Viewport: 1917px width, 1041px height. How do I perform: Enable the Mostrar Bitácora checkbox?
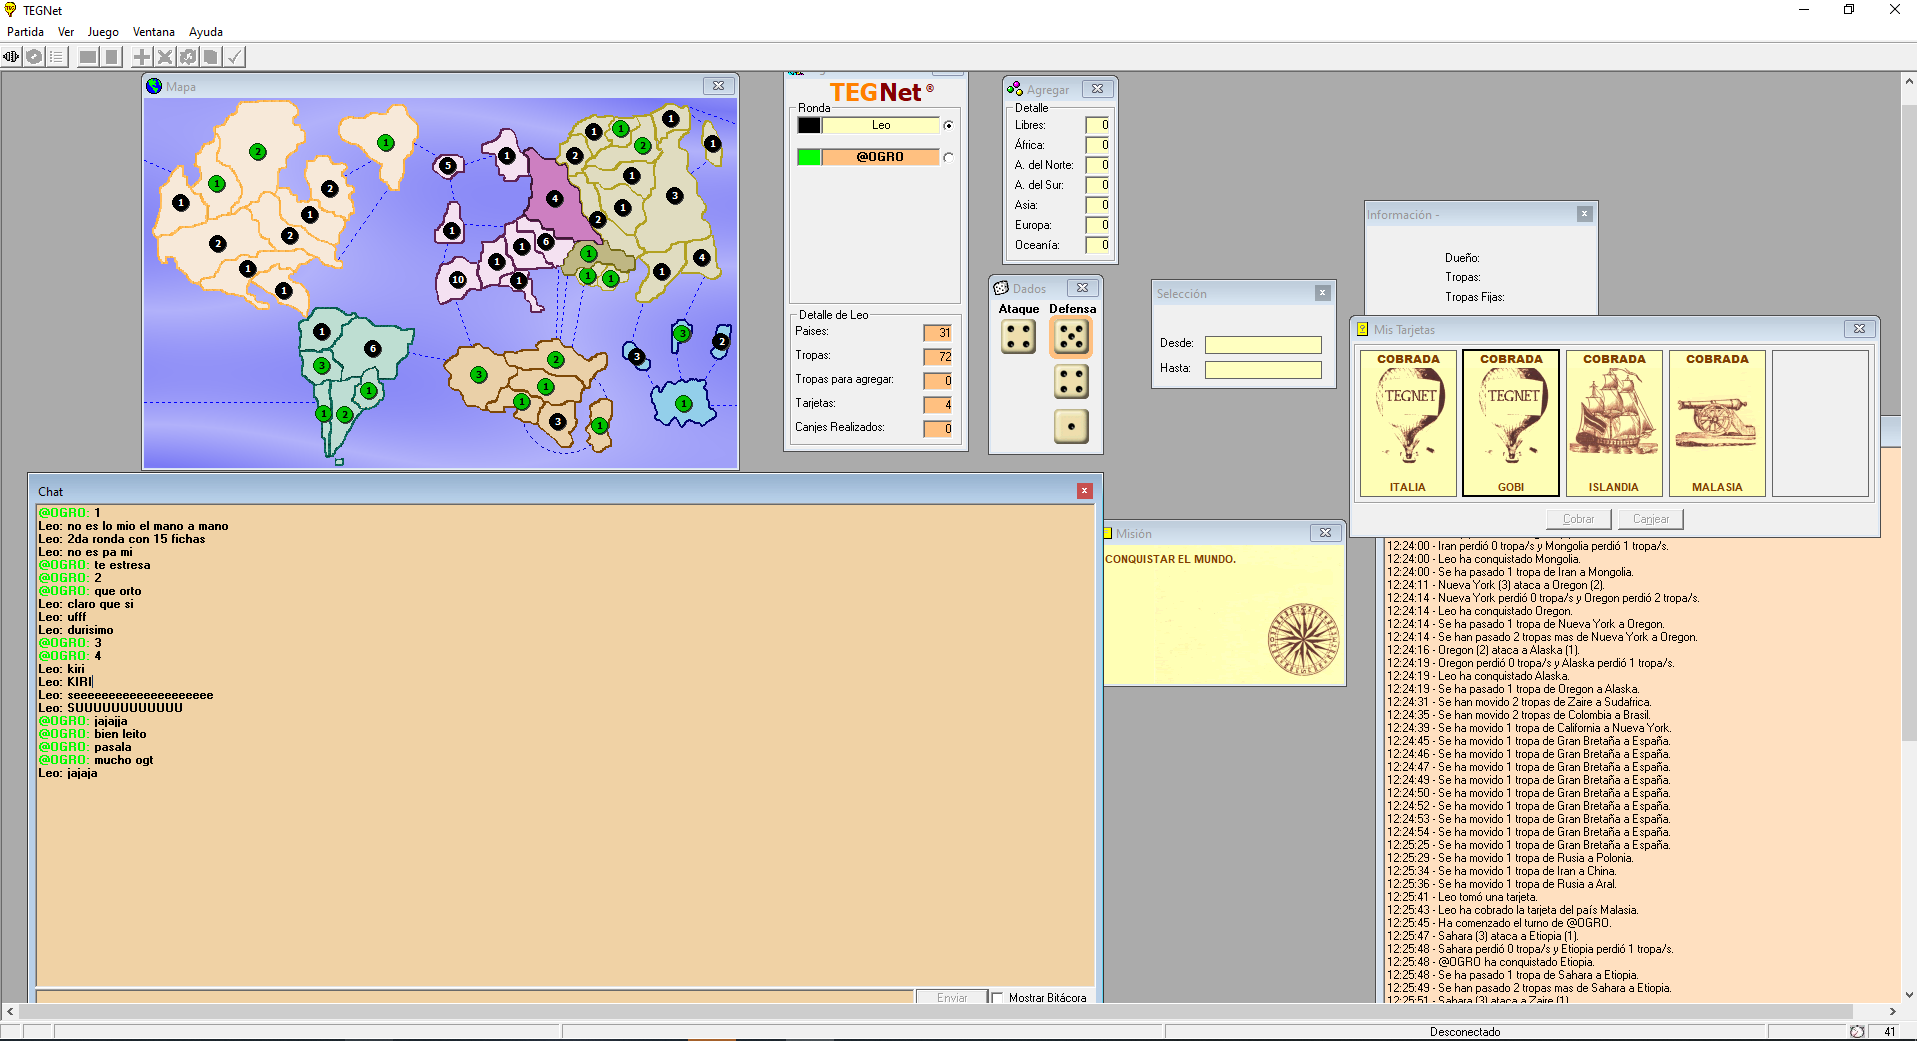pos(997,997)
